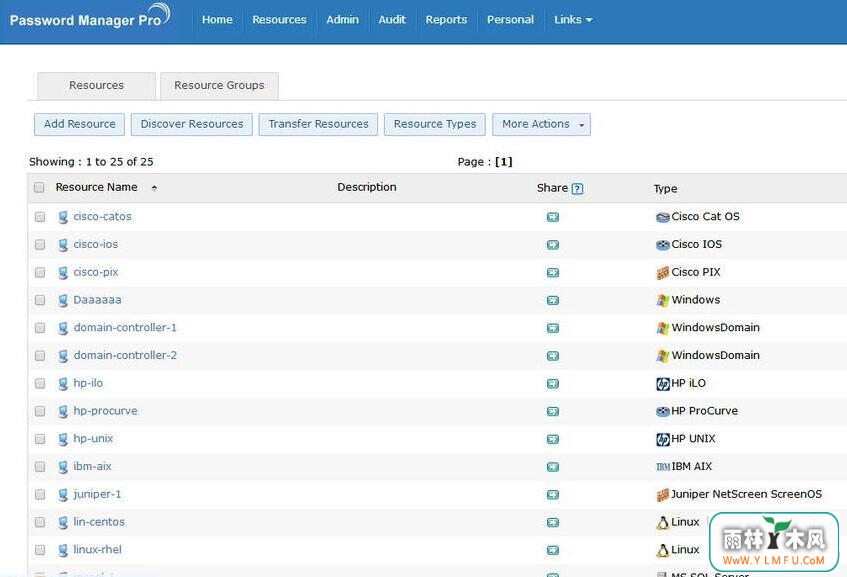Expand the More Actions dropdown
The width and height of the screenshot is (847, 577).
pyautogui.click(x=541, y=124)
